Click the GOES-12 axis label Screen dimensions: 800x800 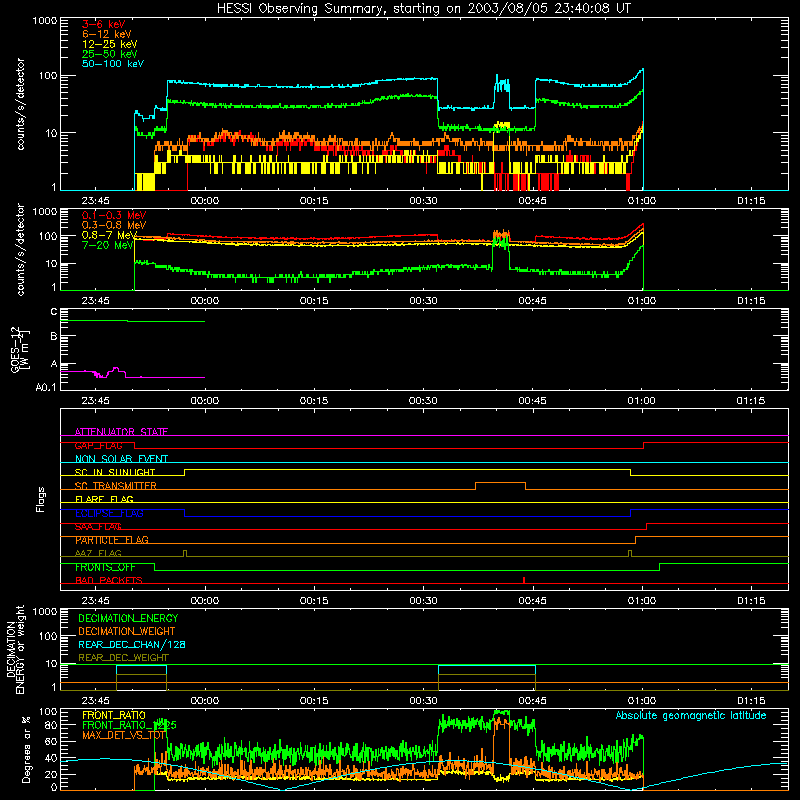(x=19, y=349)
